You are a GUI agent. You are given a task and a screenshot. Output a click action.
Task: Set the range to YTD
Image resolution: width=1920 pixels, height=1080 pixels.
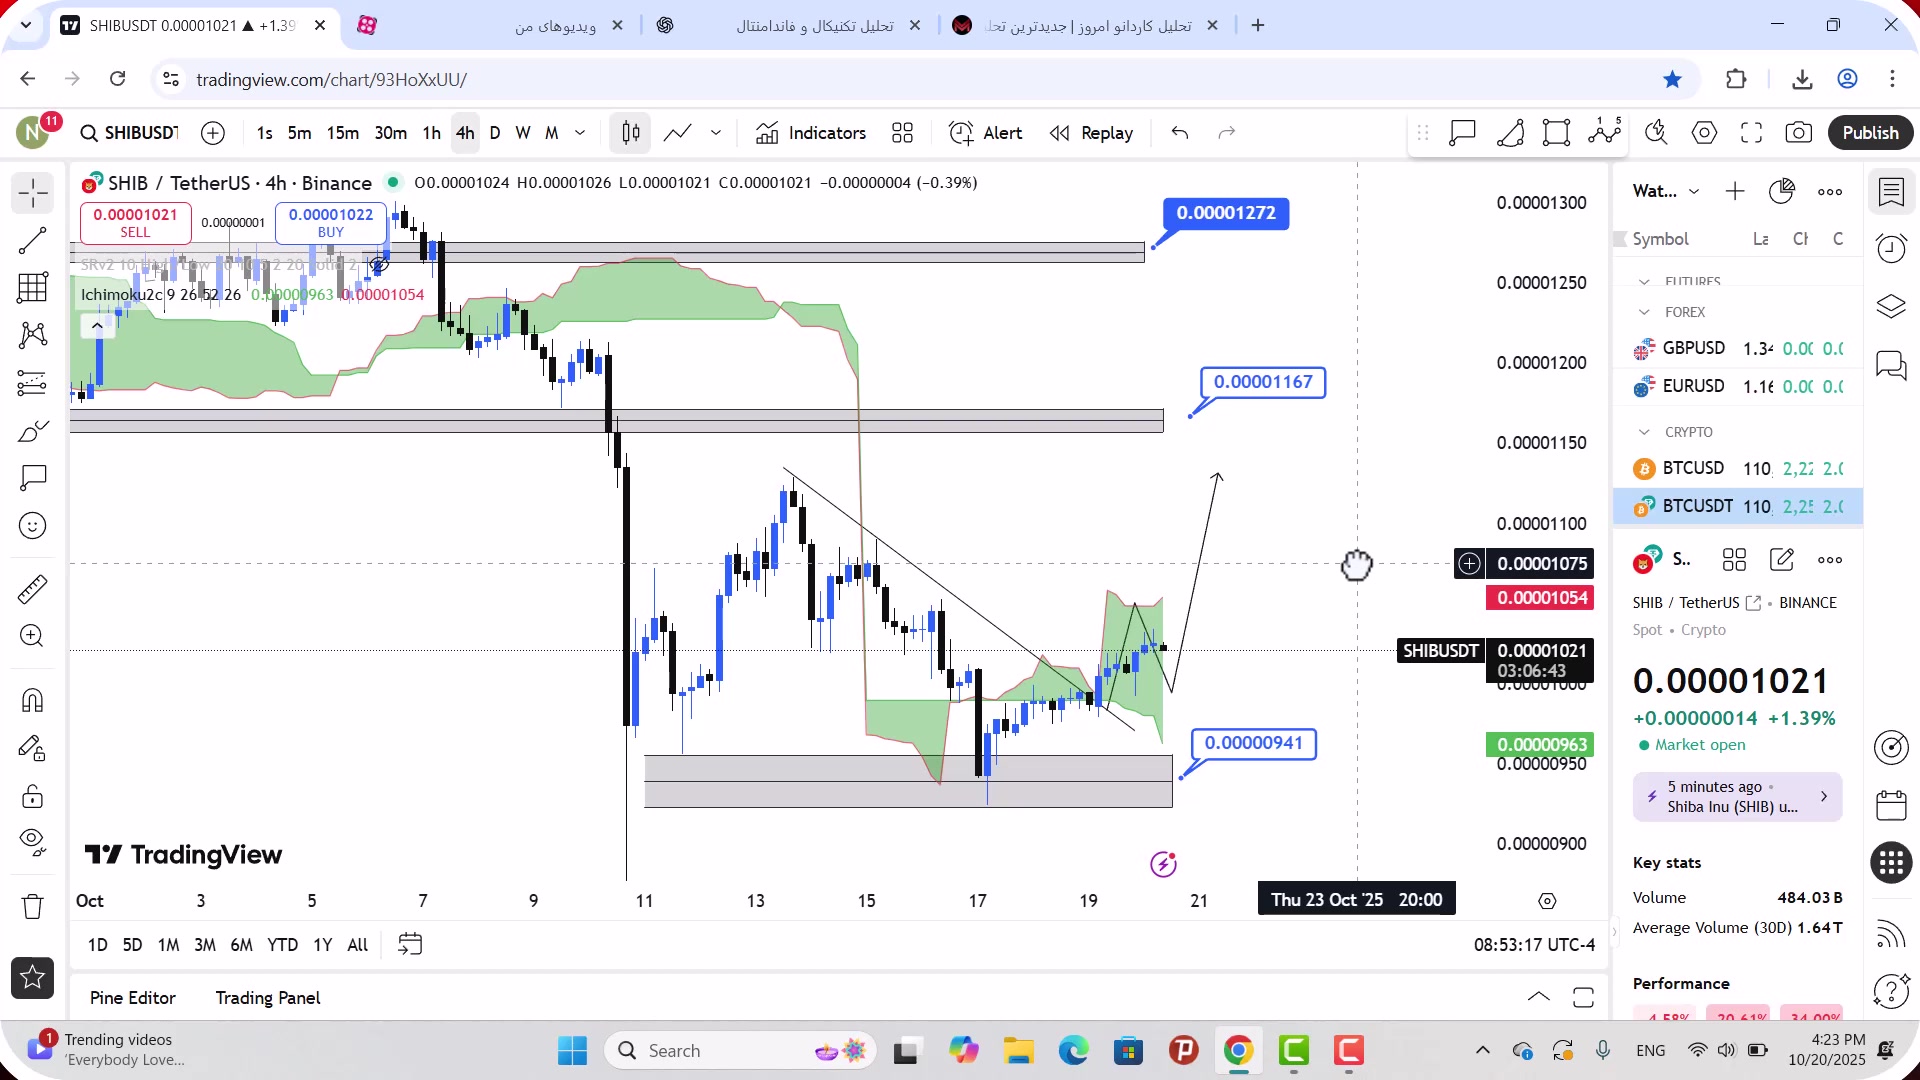pyautogui.click(x=282, y=945)
